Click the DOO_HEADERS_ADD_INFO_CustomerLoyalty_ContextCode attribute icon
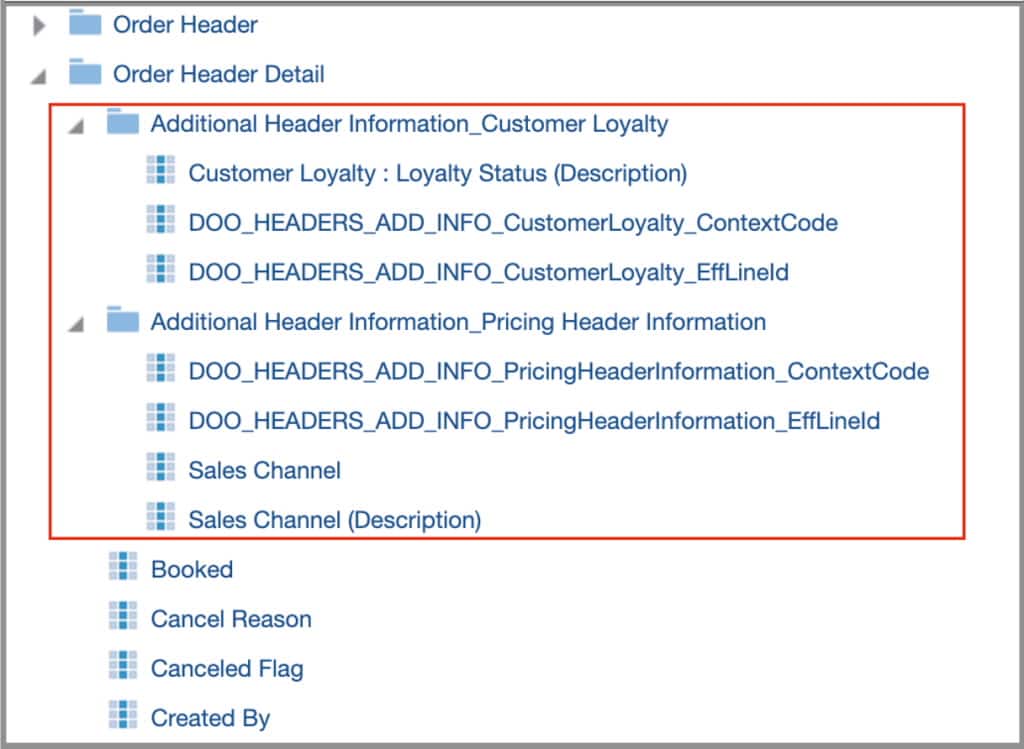1024x749 pixels. [161, 222]
